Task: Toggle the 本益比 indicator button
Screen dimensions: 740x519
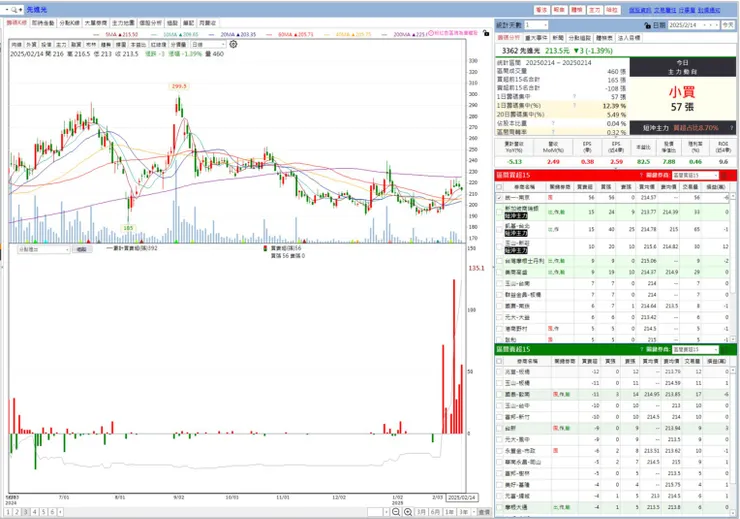Action: 138,44
